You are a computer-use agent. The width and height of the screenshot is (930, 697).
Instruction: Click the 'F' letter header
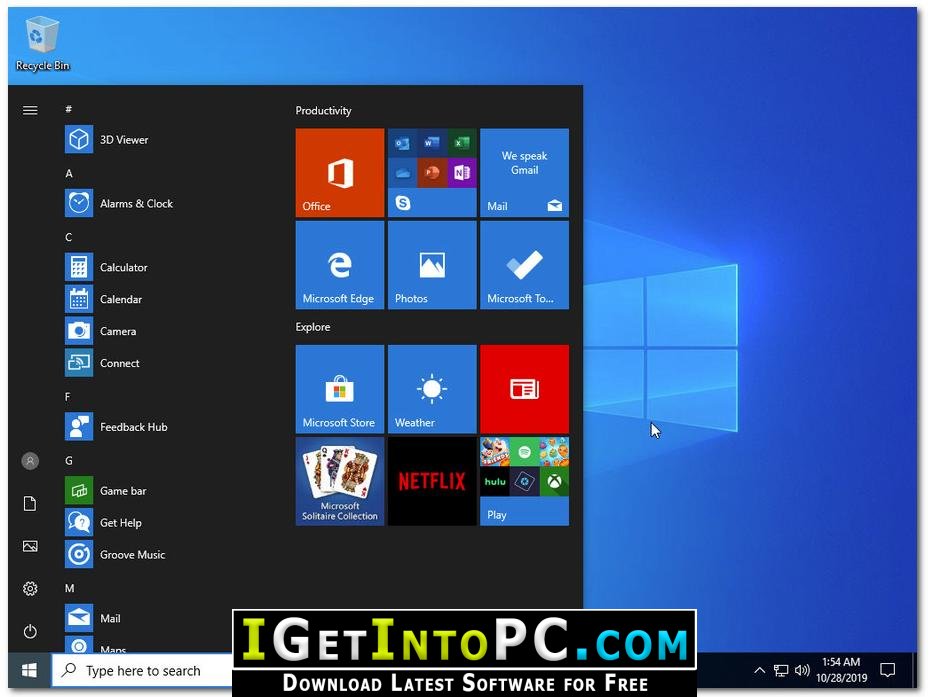68,396
